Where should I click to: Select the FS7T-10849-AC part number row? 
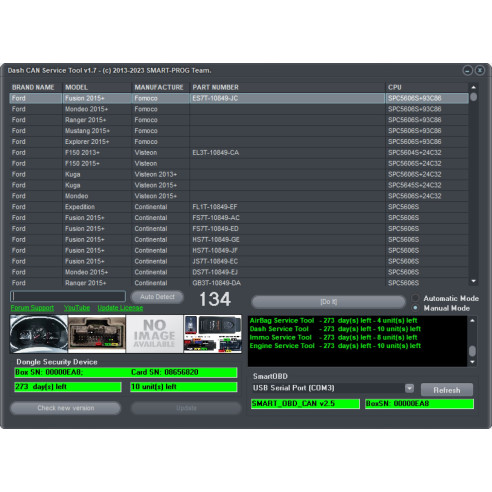pyautogui.click(x=239, y=218)
